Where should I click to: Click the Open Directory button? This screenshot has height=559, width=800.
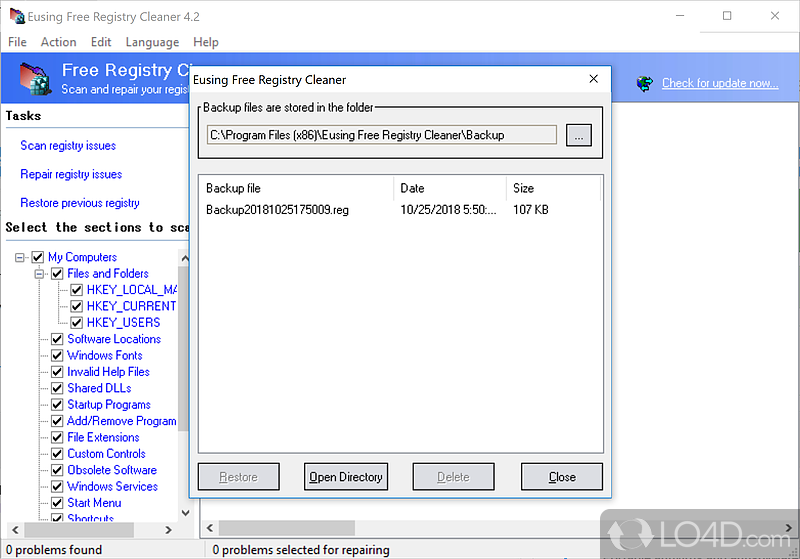click(x=346, y=477)
